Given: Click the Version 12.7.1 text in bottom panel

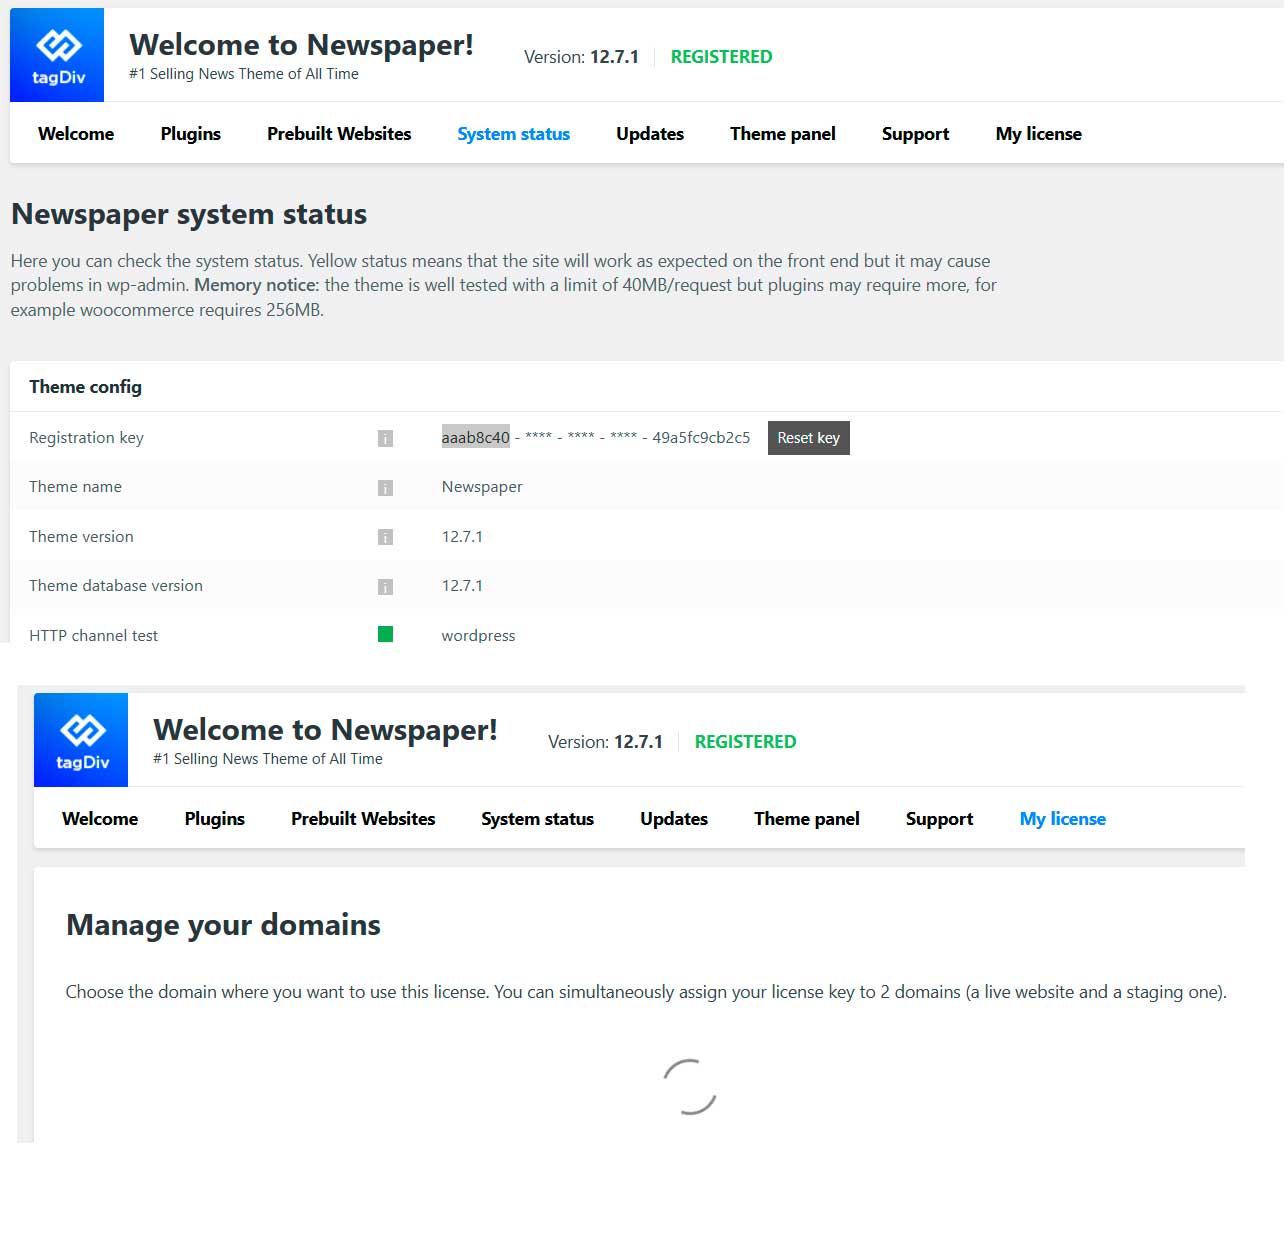Looking at the screenshot, I should tap(605, 742).
